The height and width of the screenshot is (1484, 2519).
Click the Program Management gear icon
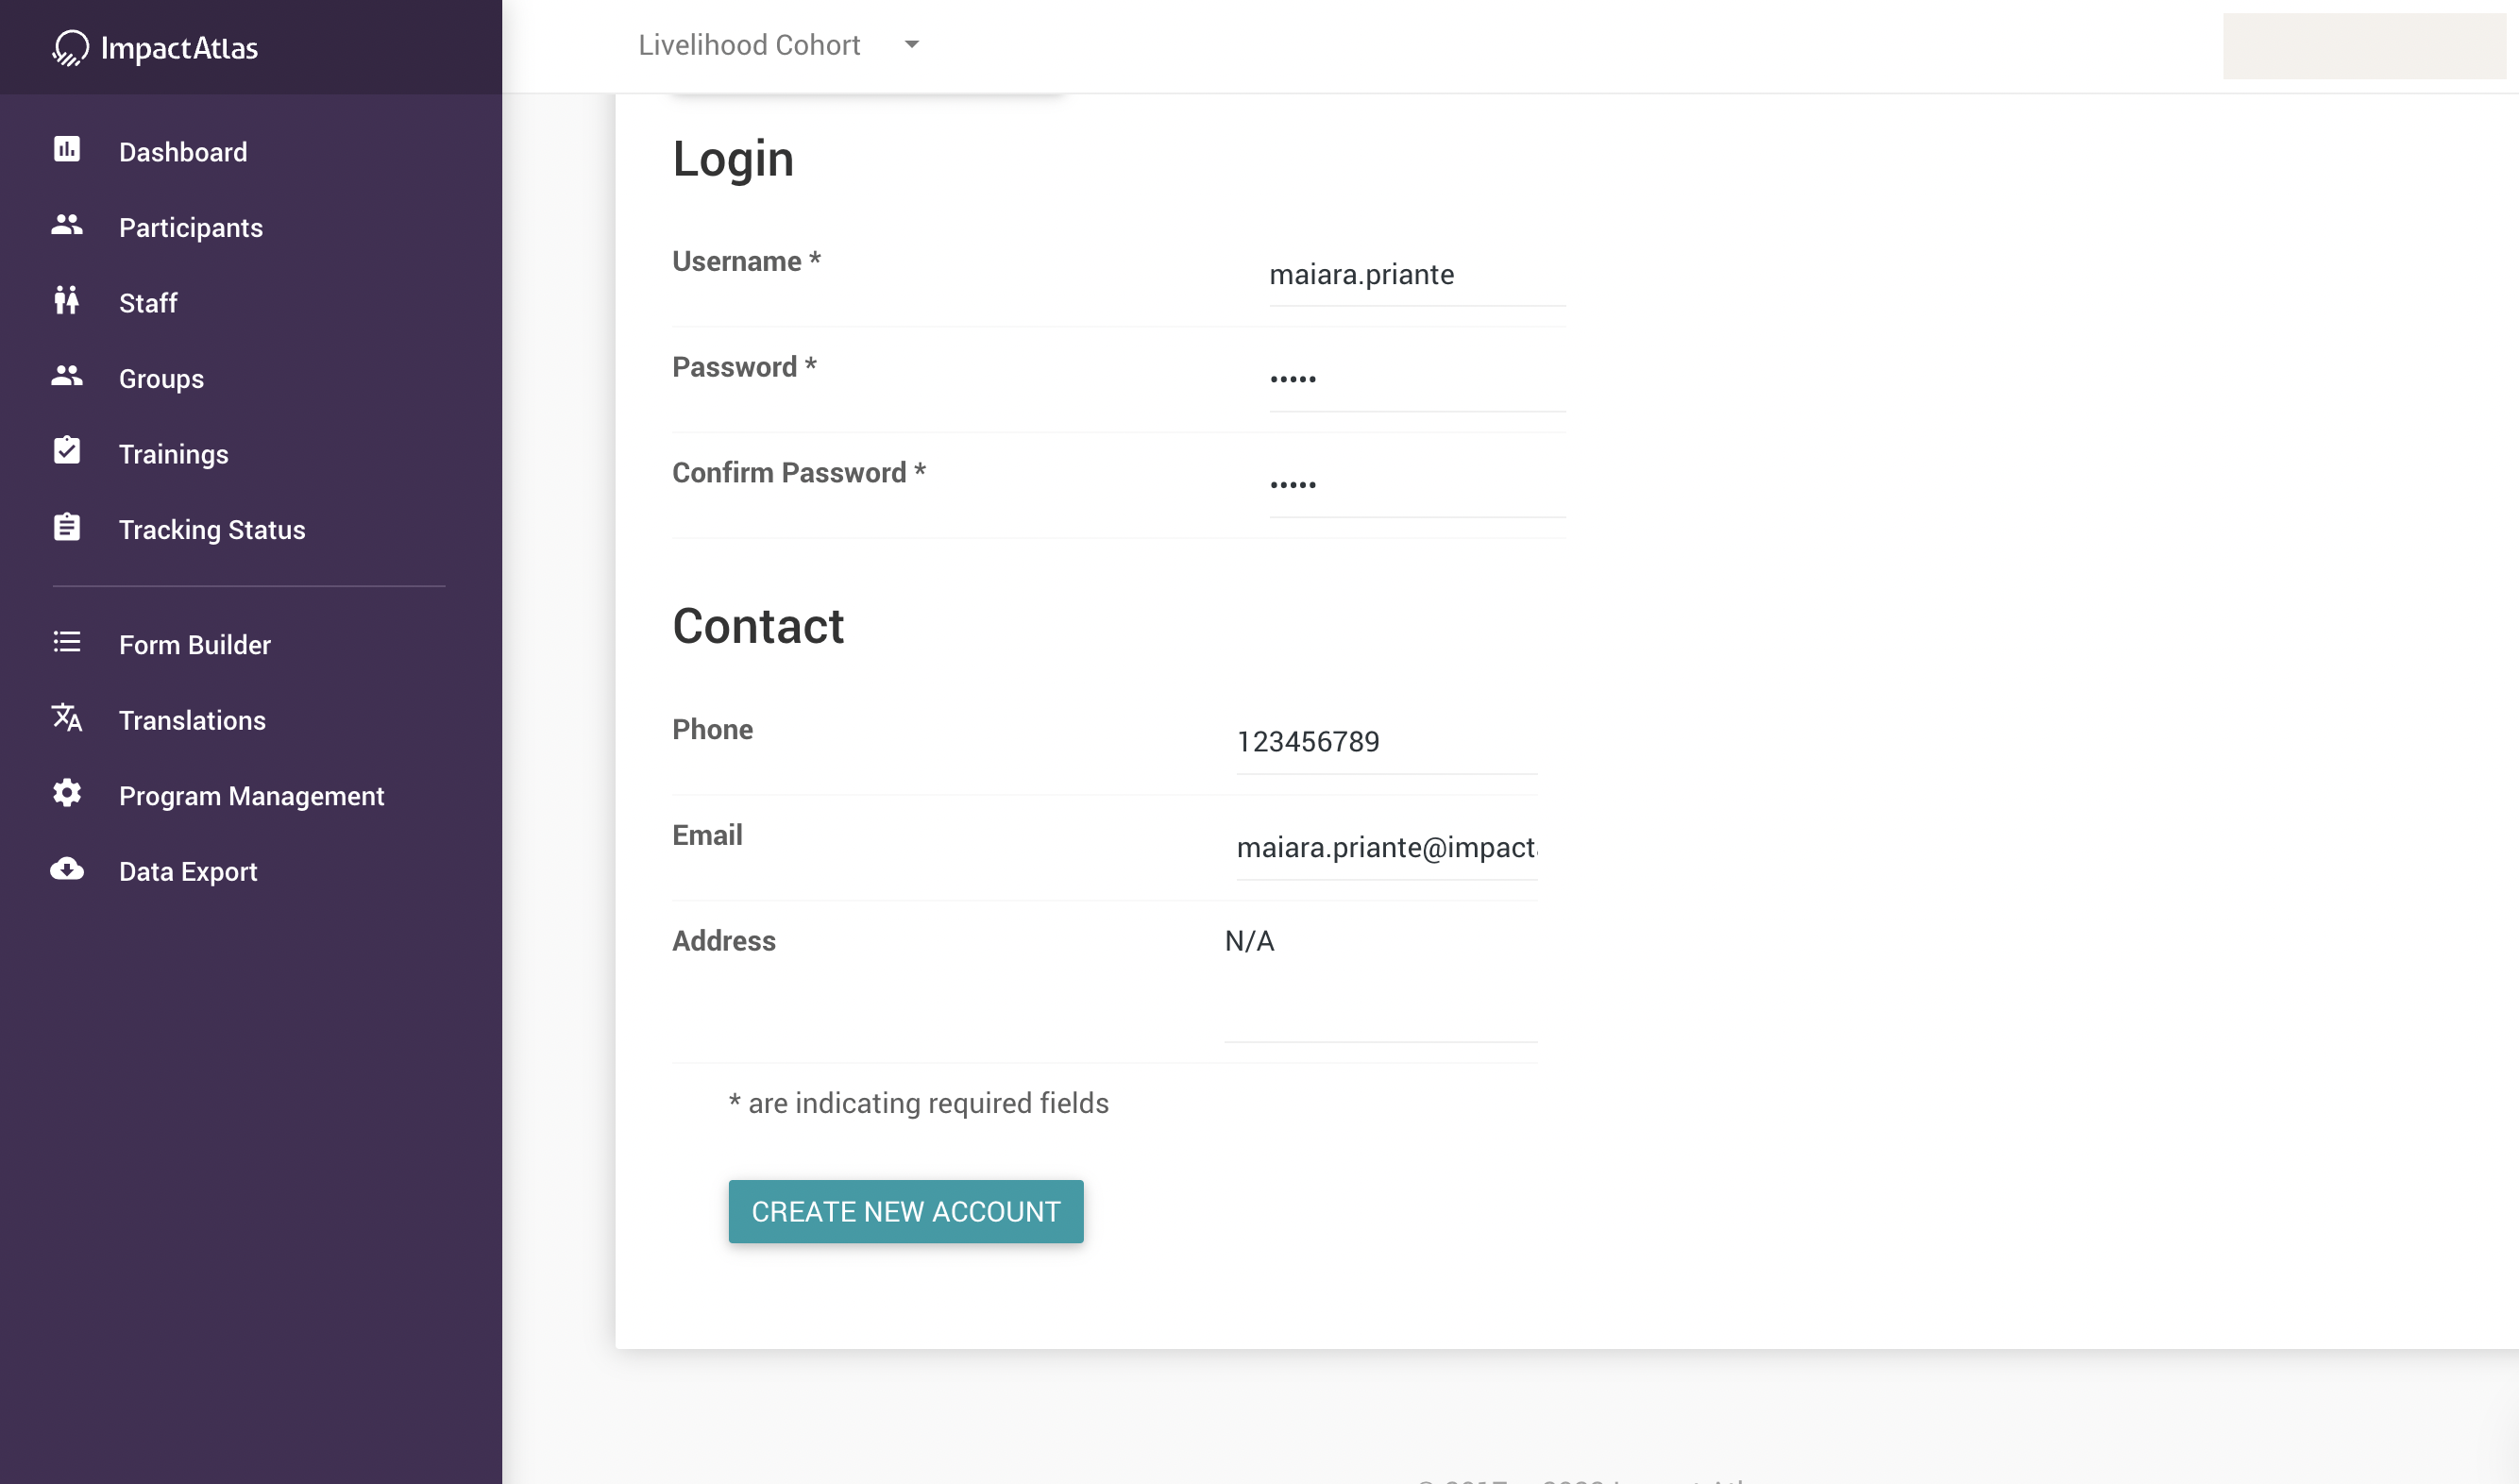point(67,793)
